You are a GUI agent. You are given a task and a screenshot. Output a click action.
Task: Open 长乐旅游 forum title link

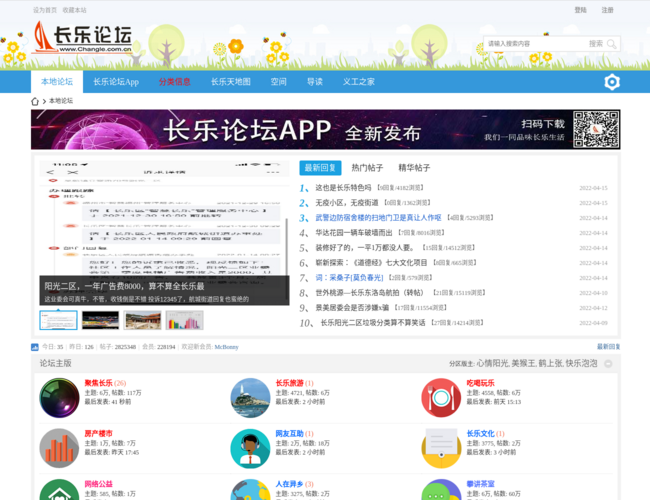[289, 383]
